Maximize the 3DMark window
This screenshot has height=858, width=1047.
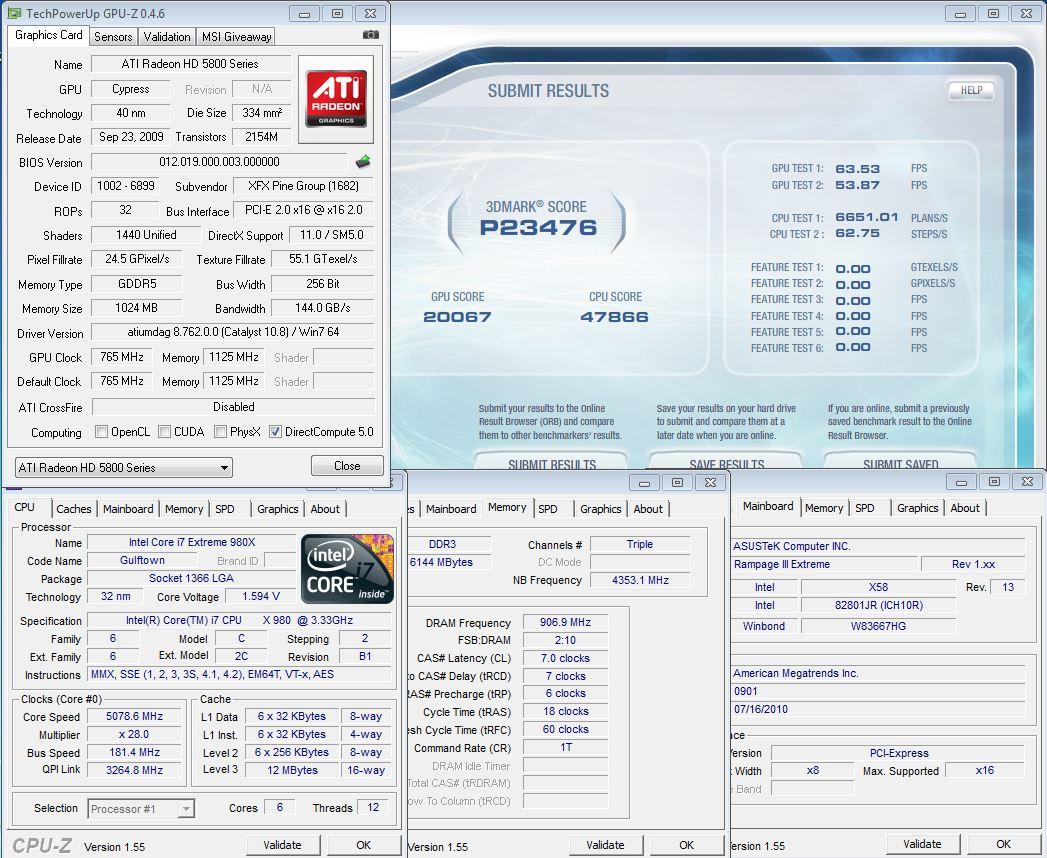pos(994,13)
